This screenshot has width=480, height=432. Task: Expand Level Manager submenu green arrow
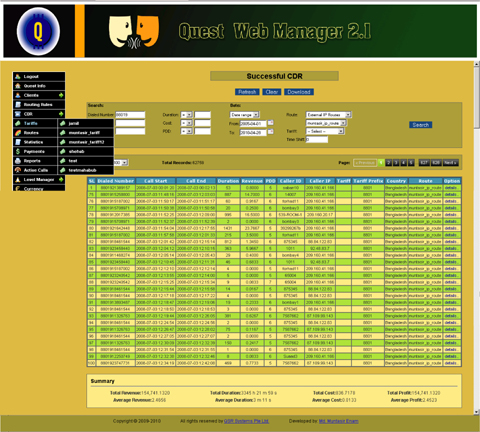(61, 179)
